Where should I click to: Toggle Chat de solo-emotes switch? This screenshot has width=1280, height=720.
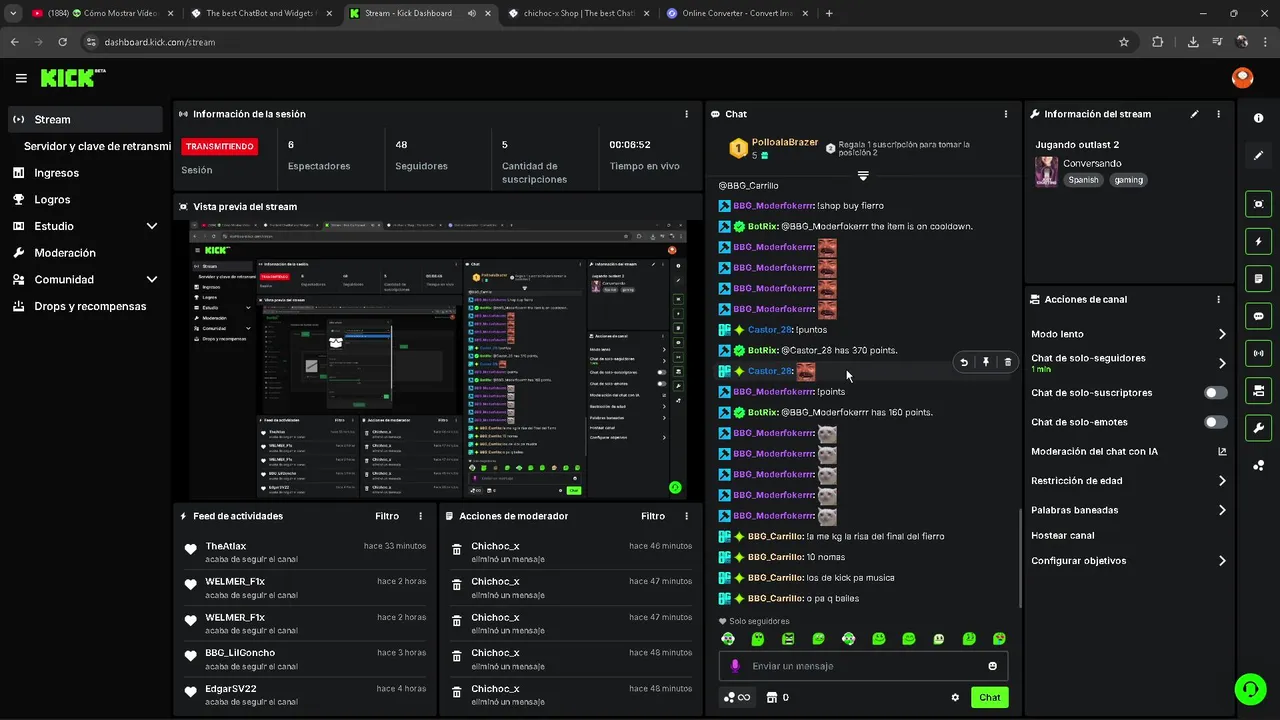tap(1215, 422)
